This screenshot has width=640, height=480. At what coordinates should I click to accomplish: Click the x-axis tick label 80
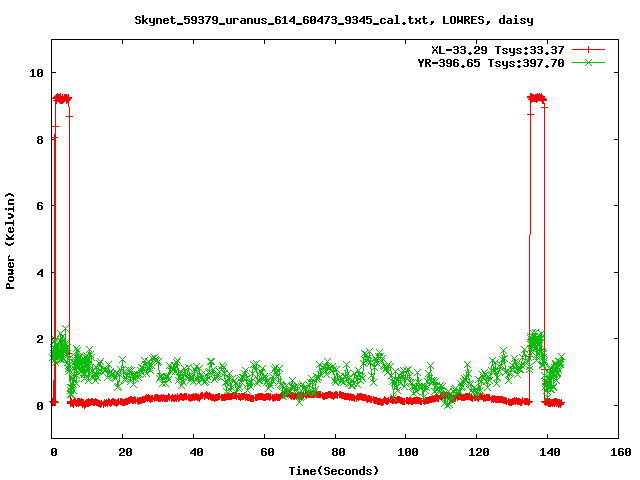point(338,452)
